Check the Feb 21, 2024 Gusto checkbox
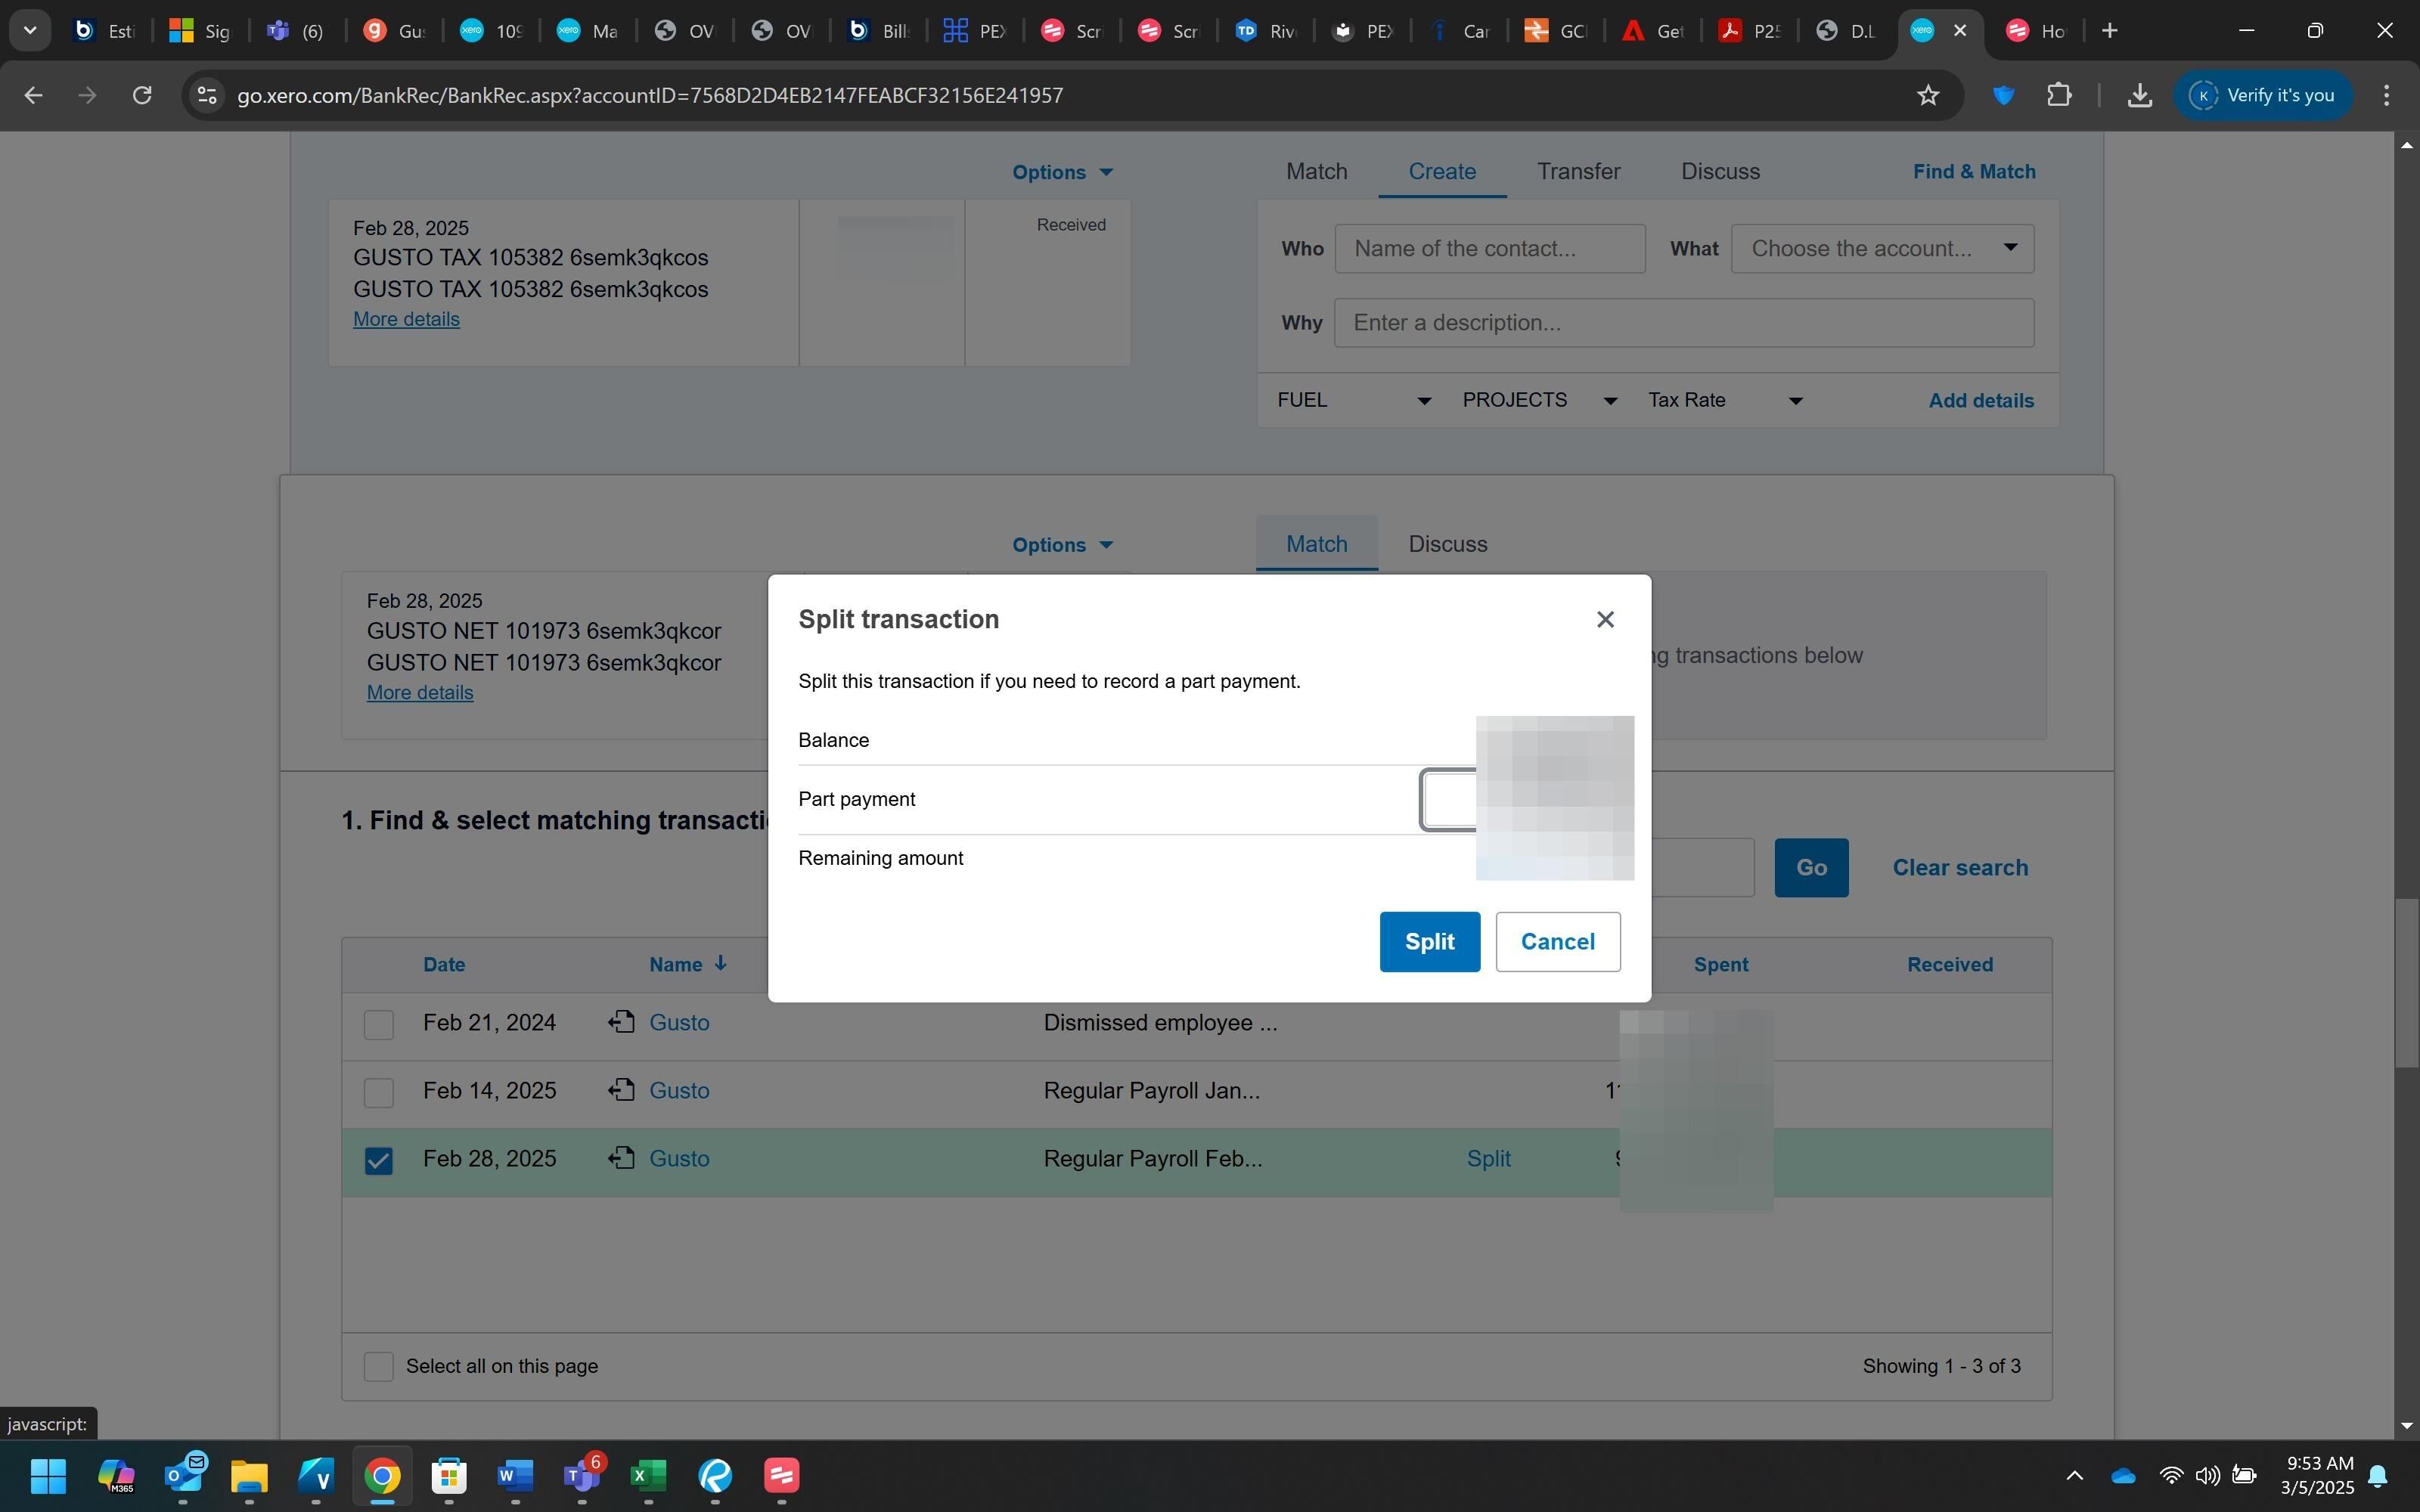 pyautogui.click(x=378, y=1024)
